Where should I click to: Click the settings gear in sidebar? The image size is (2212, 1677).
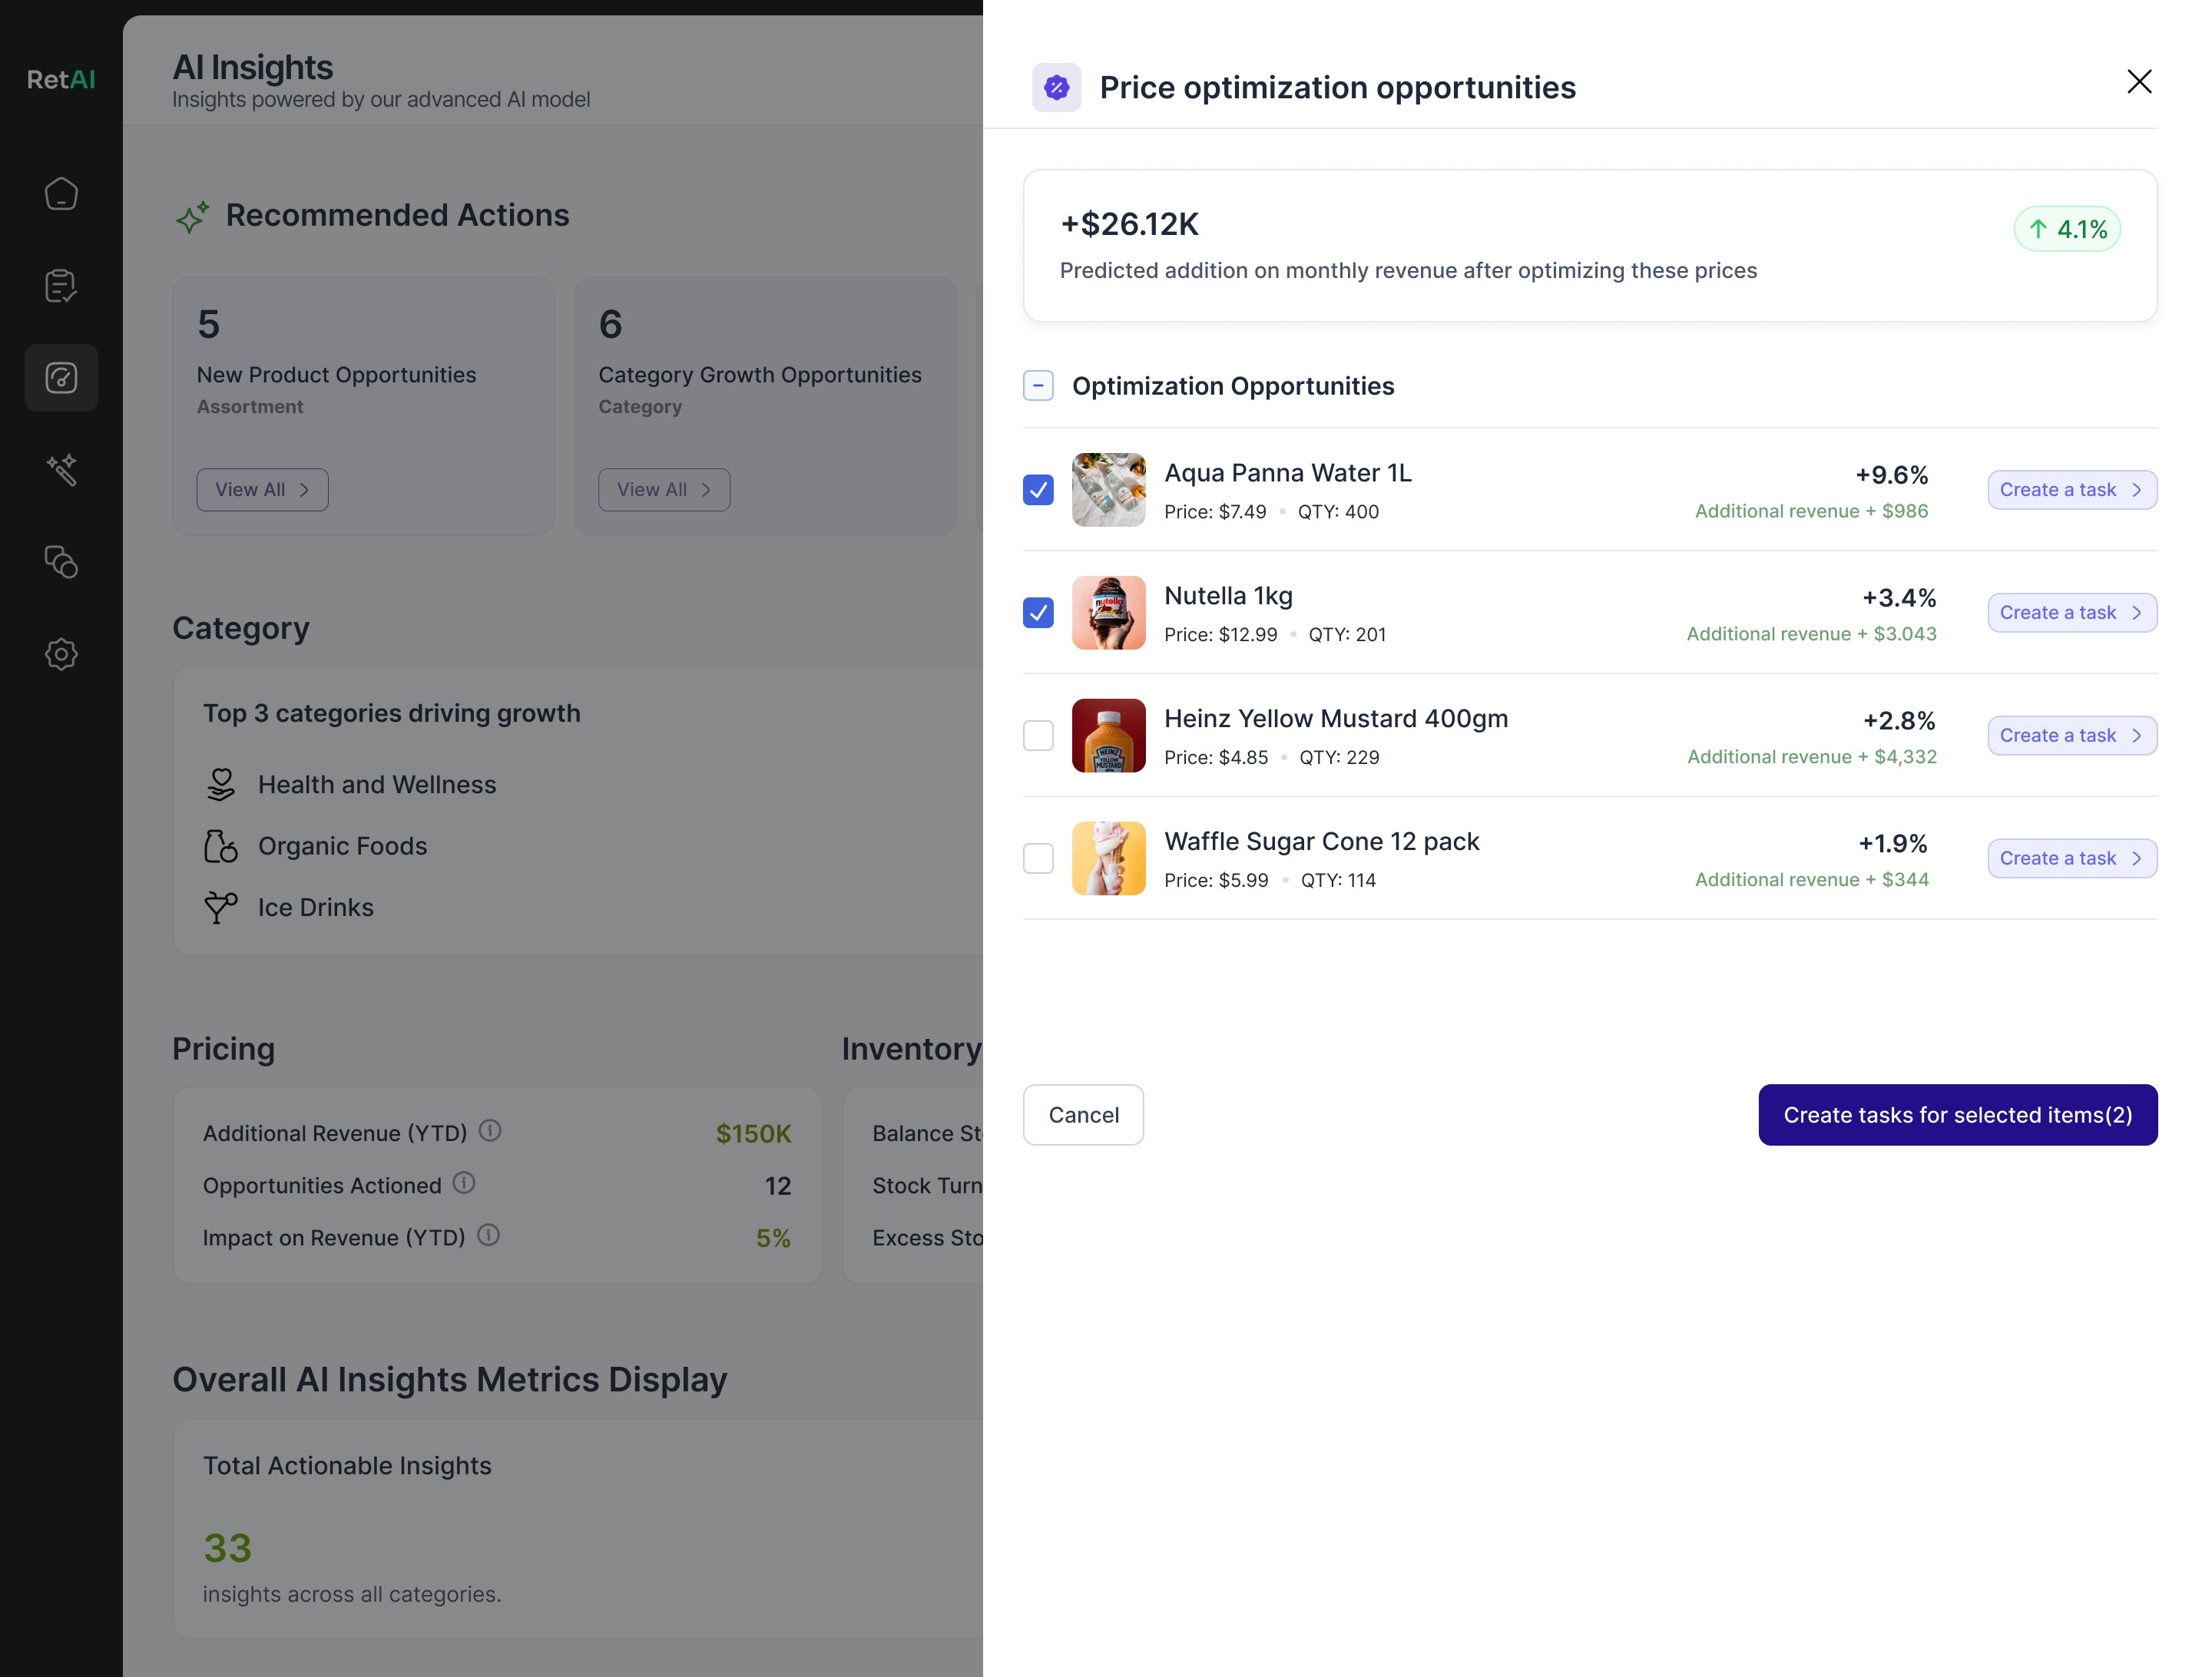(x=61, y=654)
